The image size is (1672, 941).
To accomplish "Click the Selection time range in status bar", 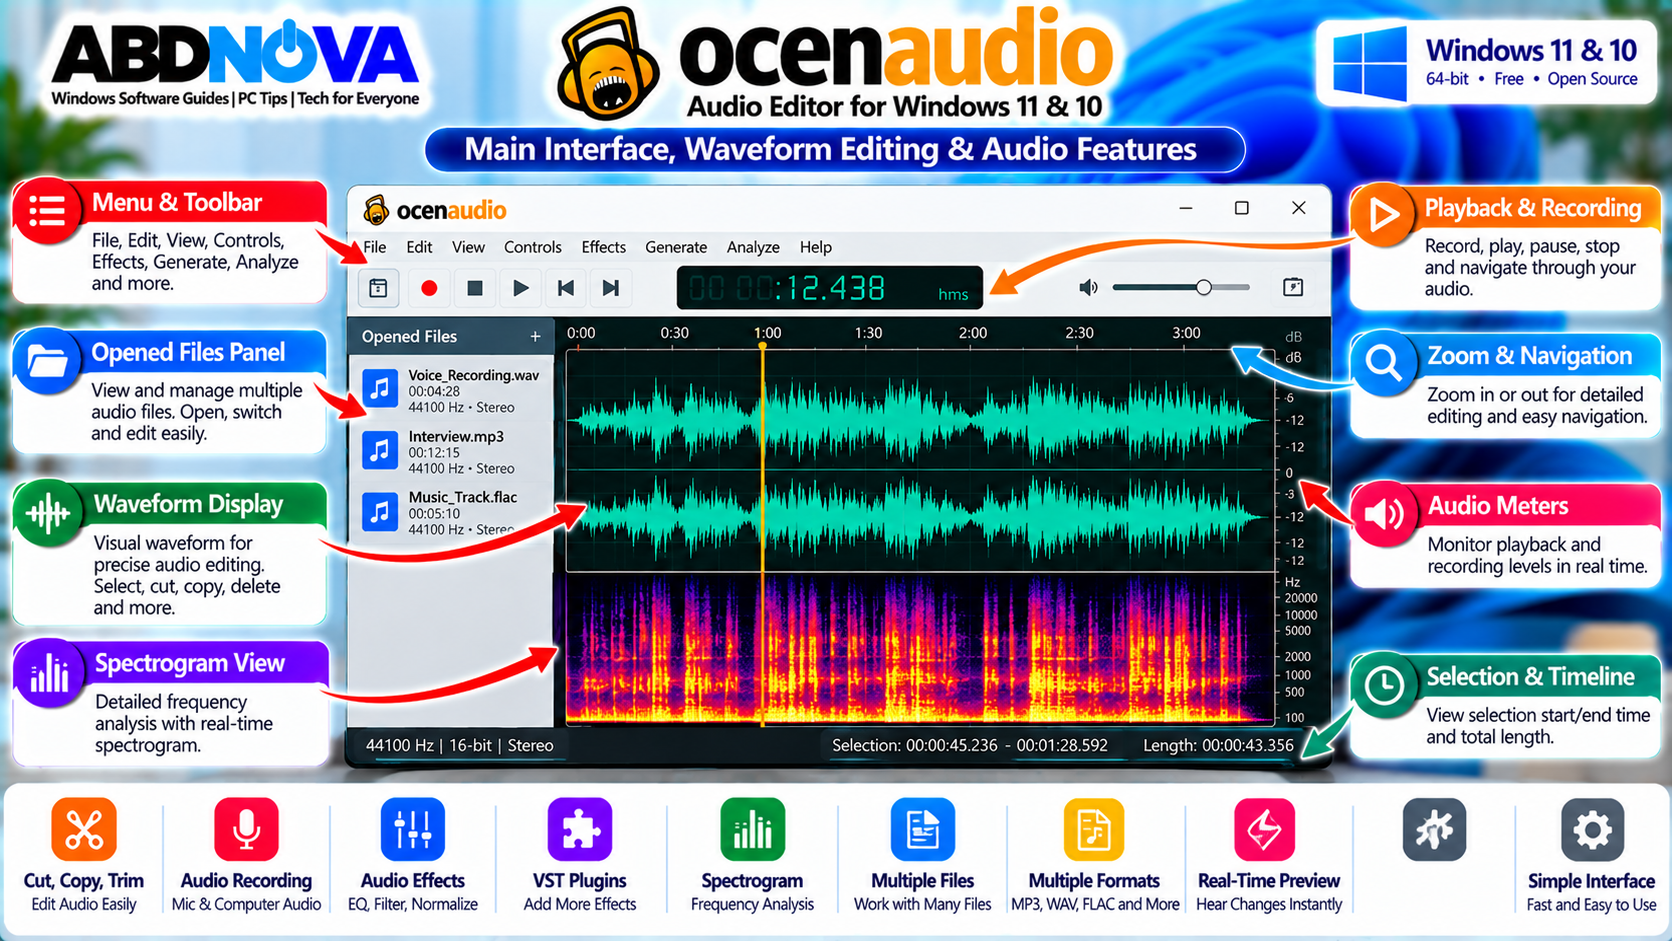I will point(970,745).
